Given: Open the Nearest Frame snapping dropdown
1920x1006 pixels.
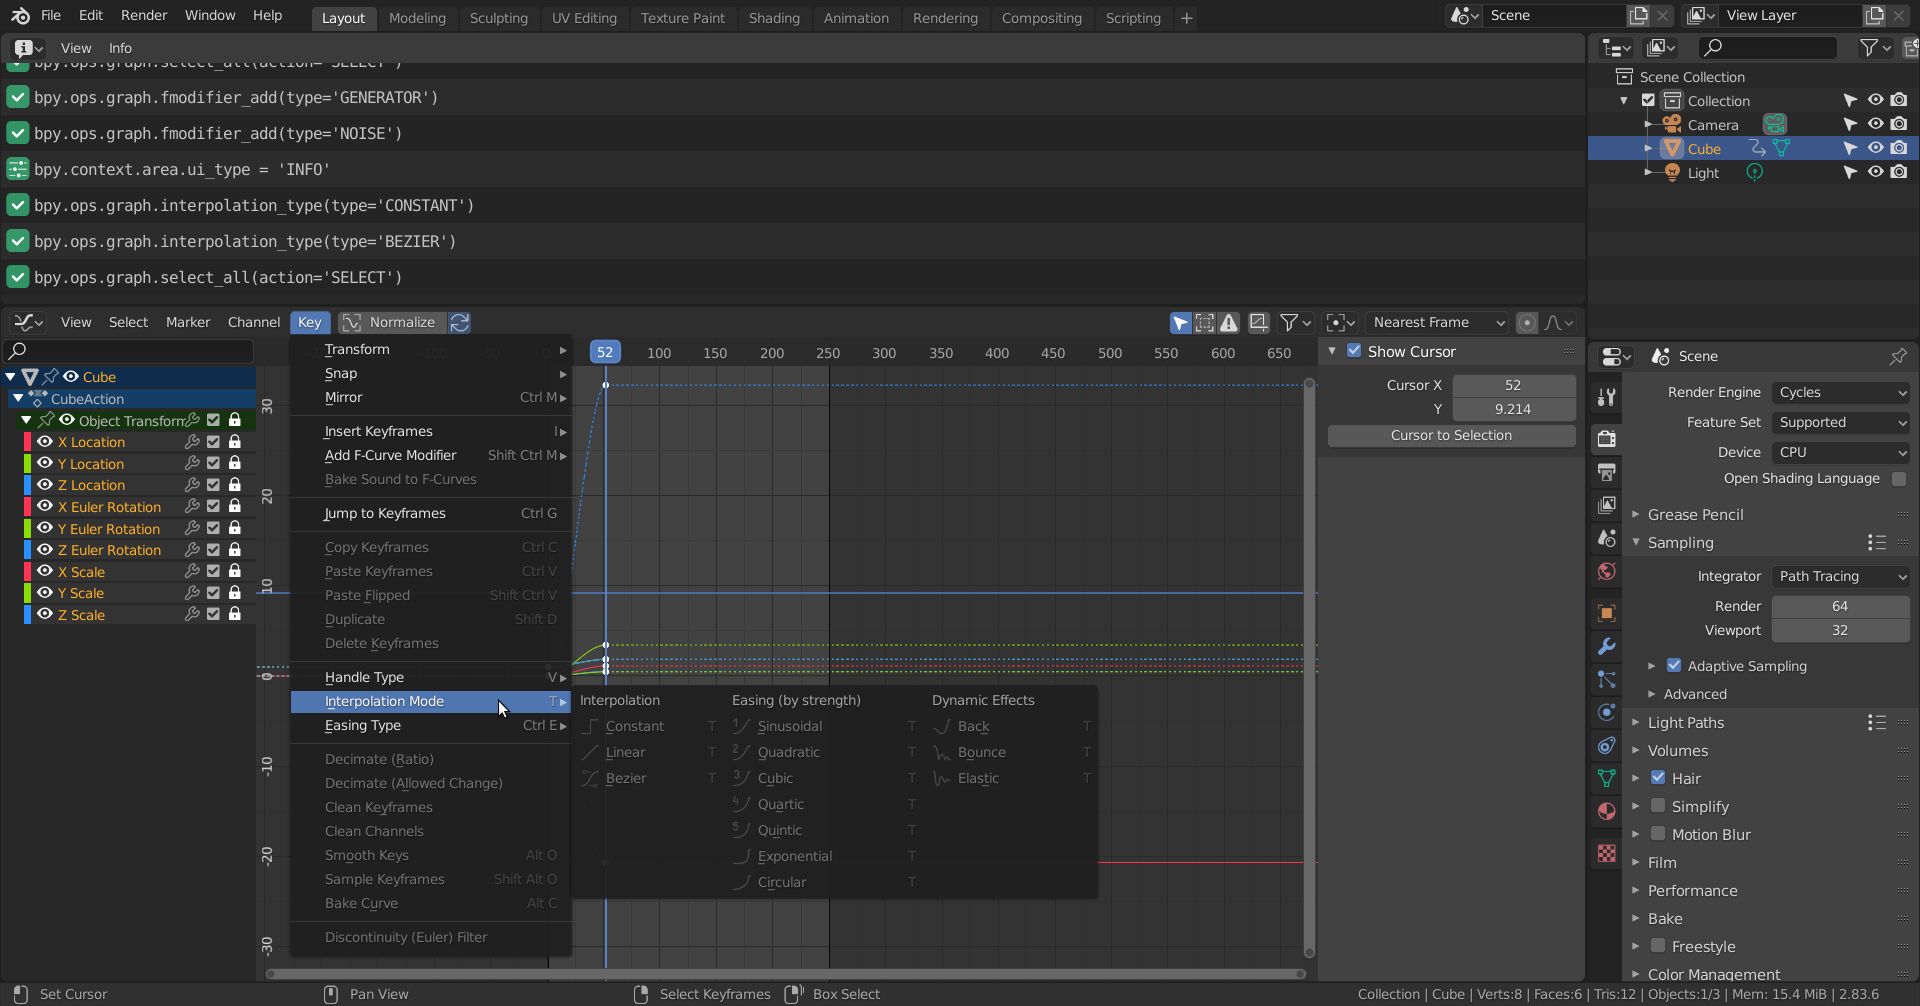Looking at the screenshot, I should point(1437,322).
